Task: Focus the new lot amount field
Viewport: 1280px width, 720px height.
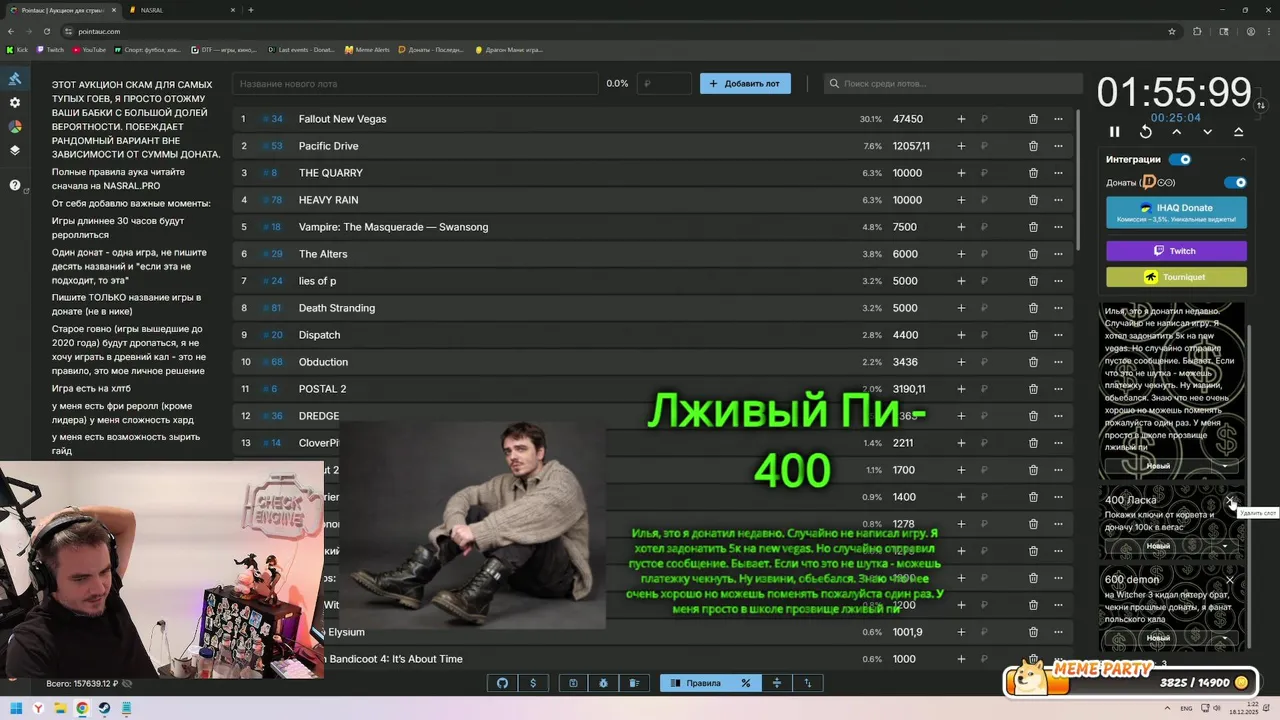Action: point(664,84)
